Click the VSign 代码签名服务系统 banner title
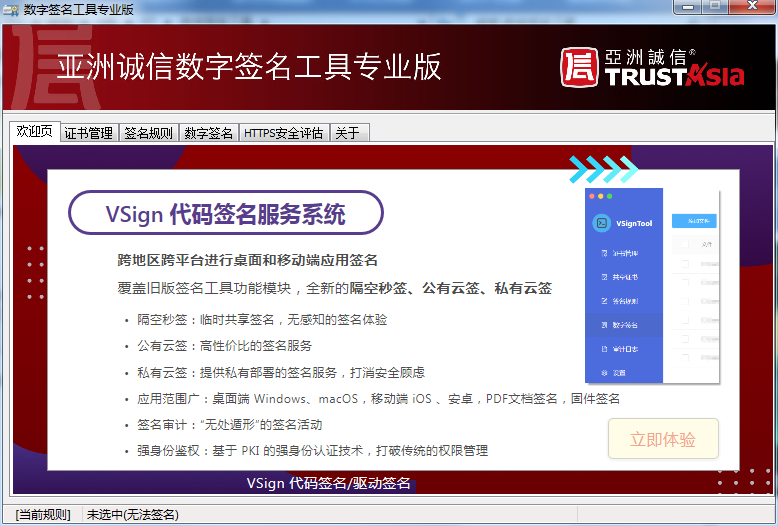Viewport: 778px width, 526px height. 226,213
